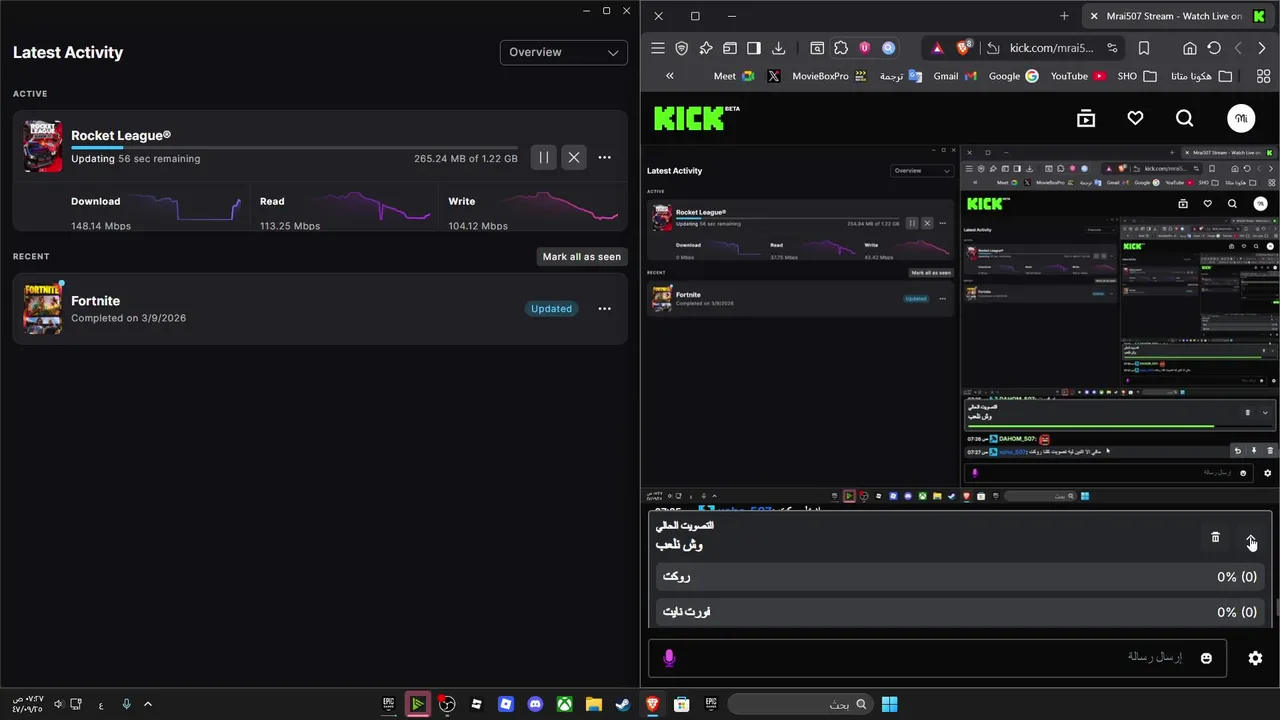Open Brave Leo AI sparkle icon

click(x=706, y=48)
